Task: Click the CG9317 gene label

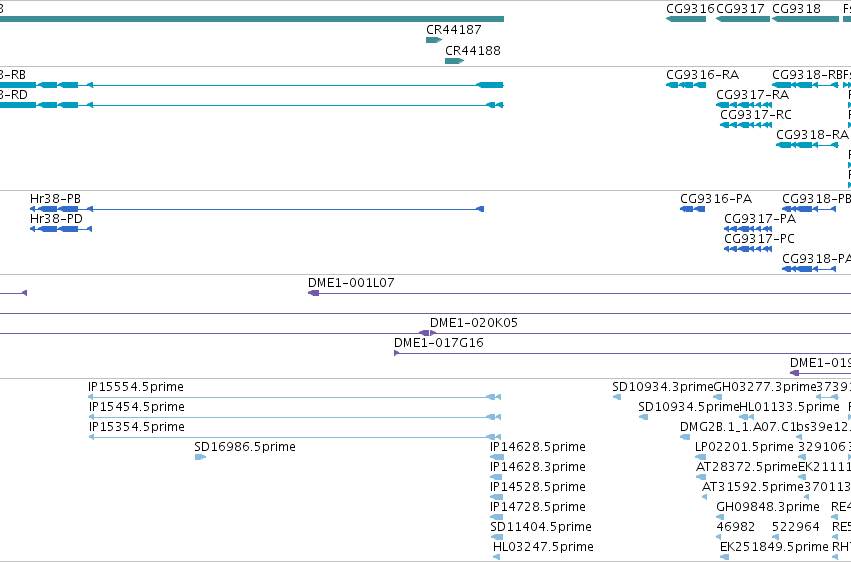Action: [740, 9]
